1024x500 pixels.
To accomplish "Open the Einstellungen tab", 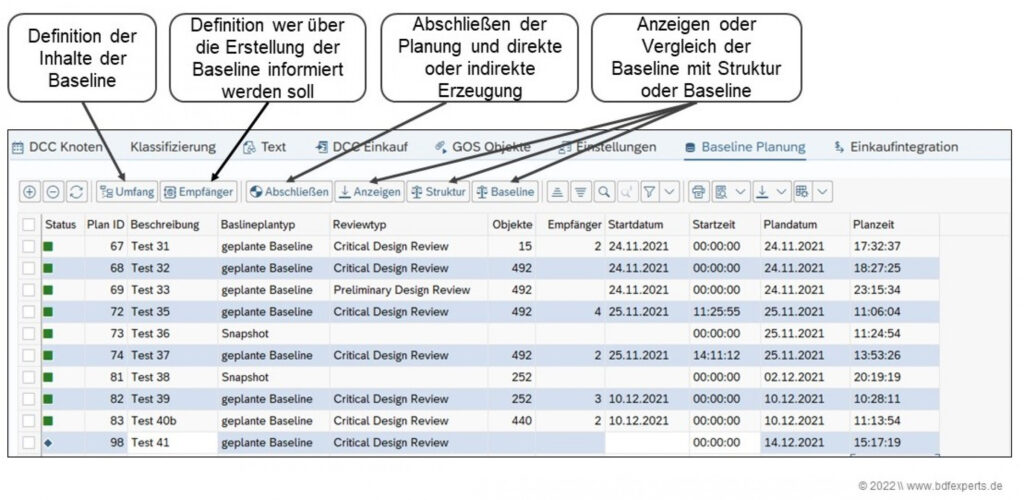I will (x=607, y=147).
